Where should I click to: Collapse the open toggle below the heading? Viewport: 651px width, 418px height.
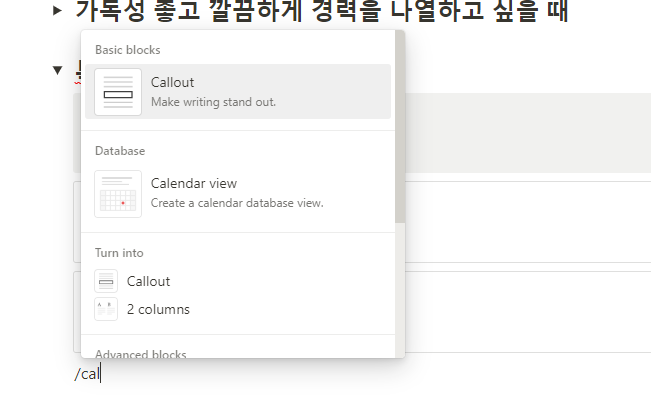click(58, 70)
